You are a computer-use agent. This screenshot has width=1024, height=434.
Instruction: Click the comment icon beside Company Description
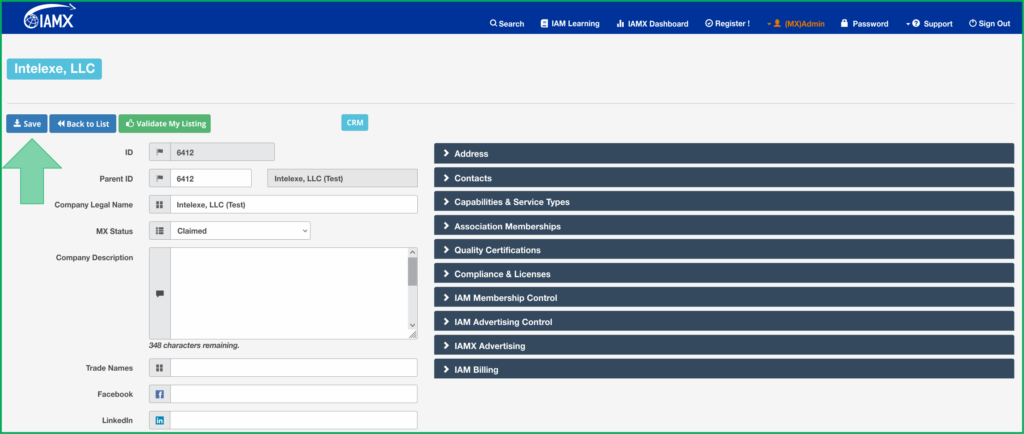point(159,293)
